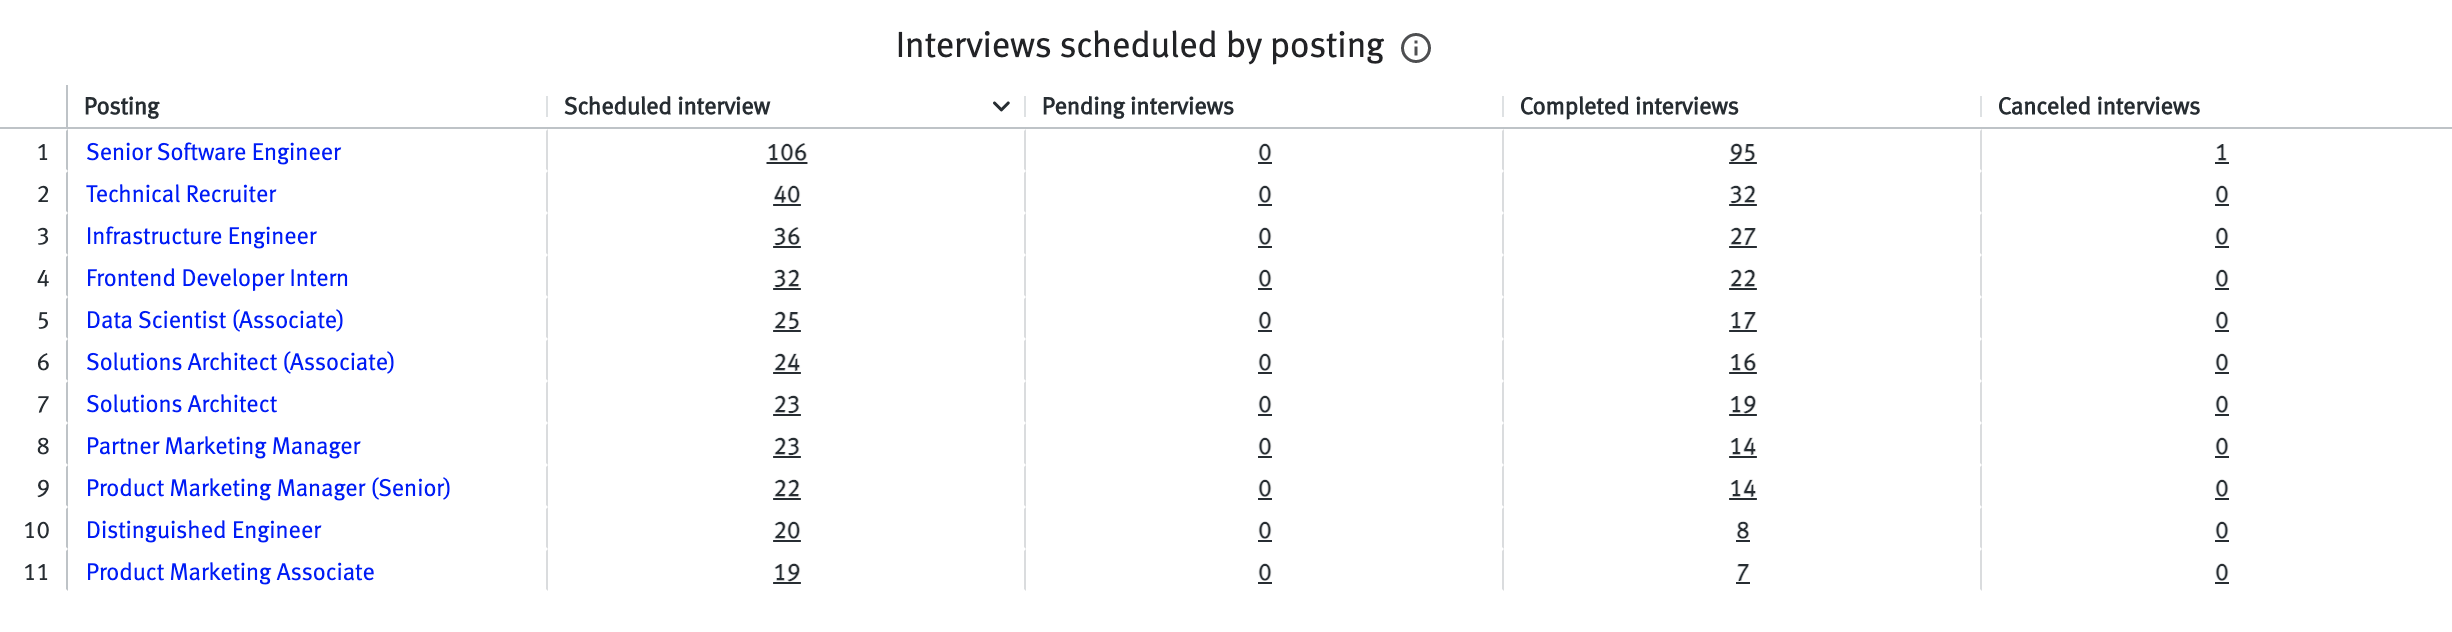Click the Scheduled interview sort chevron
Screen dimensions: 2452x632
(x=1000, y=105)
